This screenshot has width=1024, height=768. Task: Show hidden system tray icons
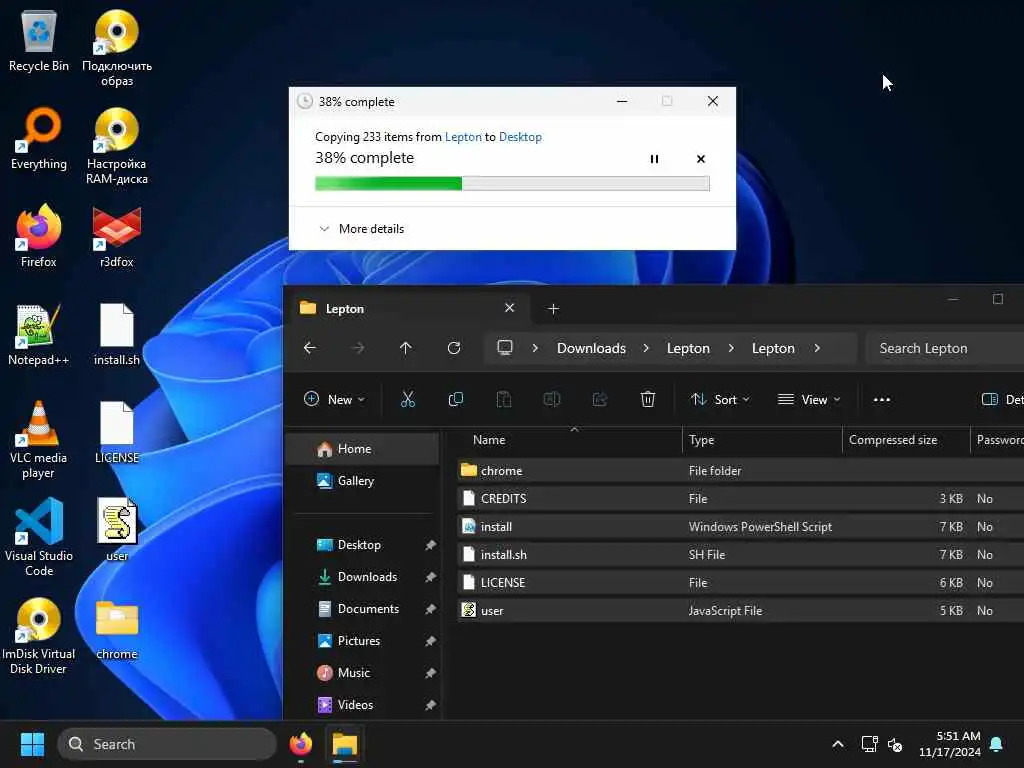point(838,744)
